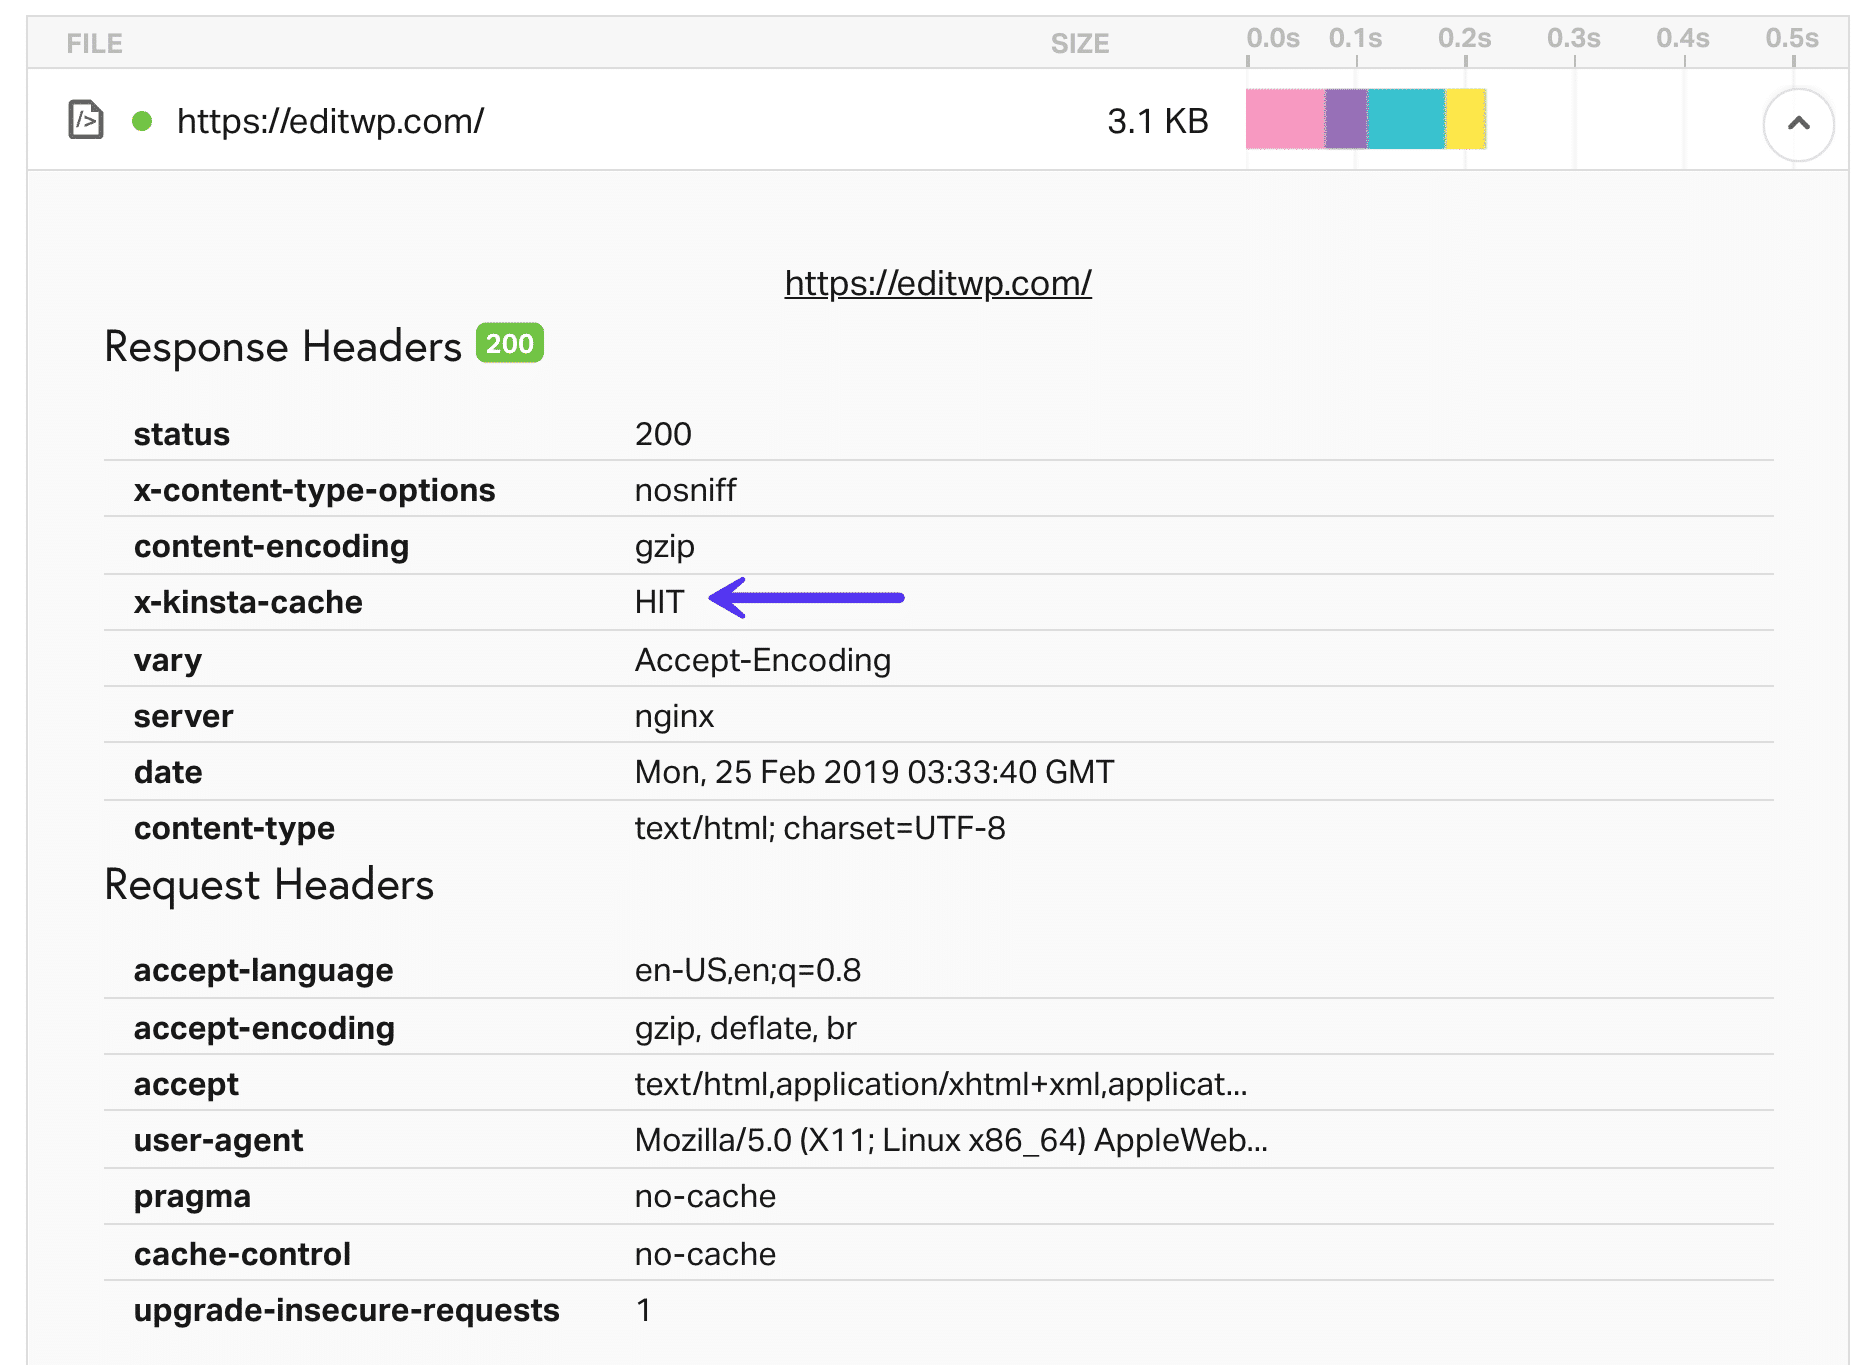This screenshot has height=1366, width=1864.
Task: Select the SIZE column header
Action: point(1079,42)
